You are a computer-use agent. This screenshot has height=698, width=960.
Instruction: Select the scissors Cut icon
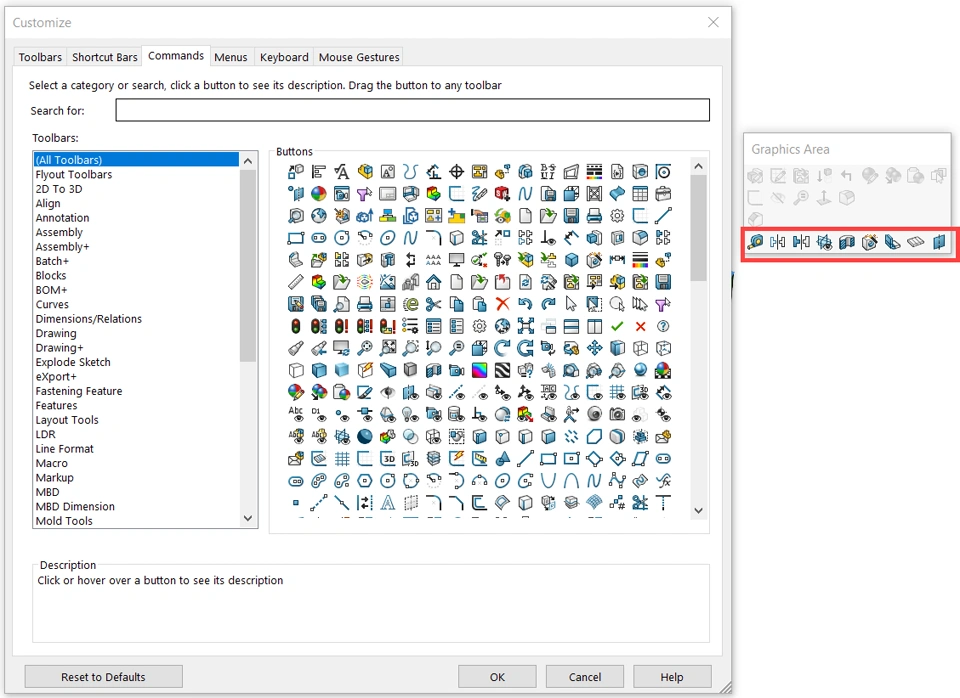coord(433,304)
